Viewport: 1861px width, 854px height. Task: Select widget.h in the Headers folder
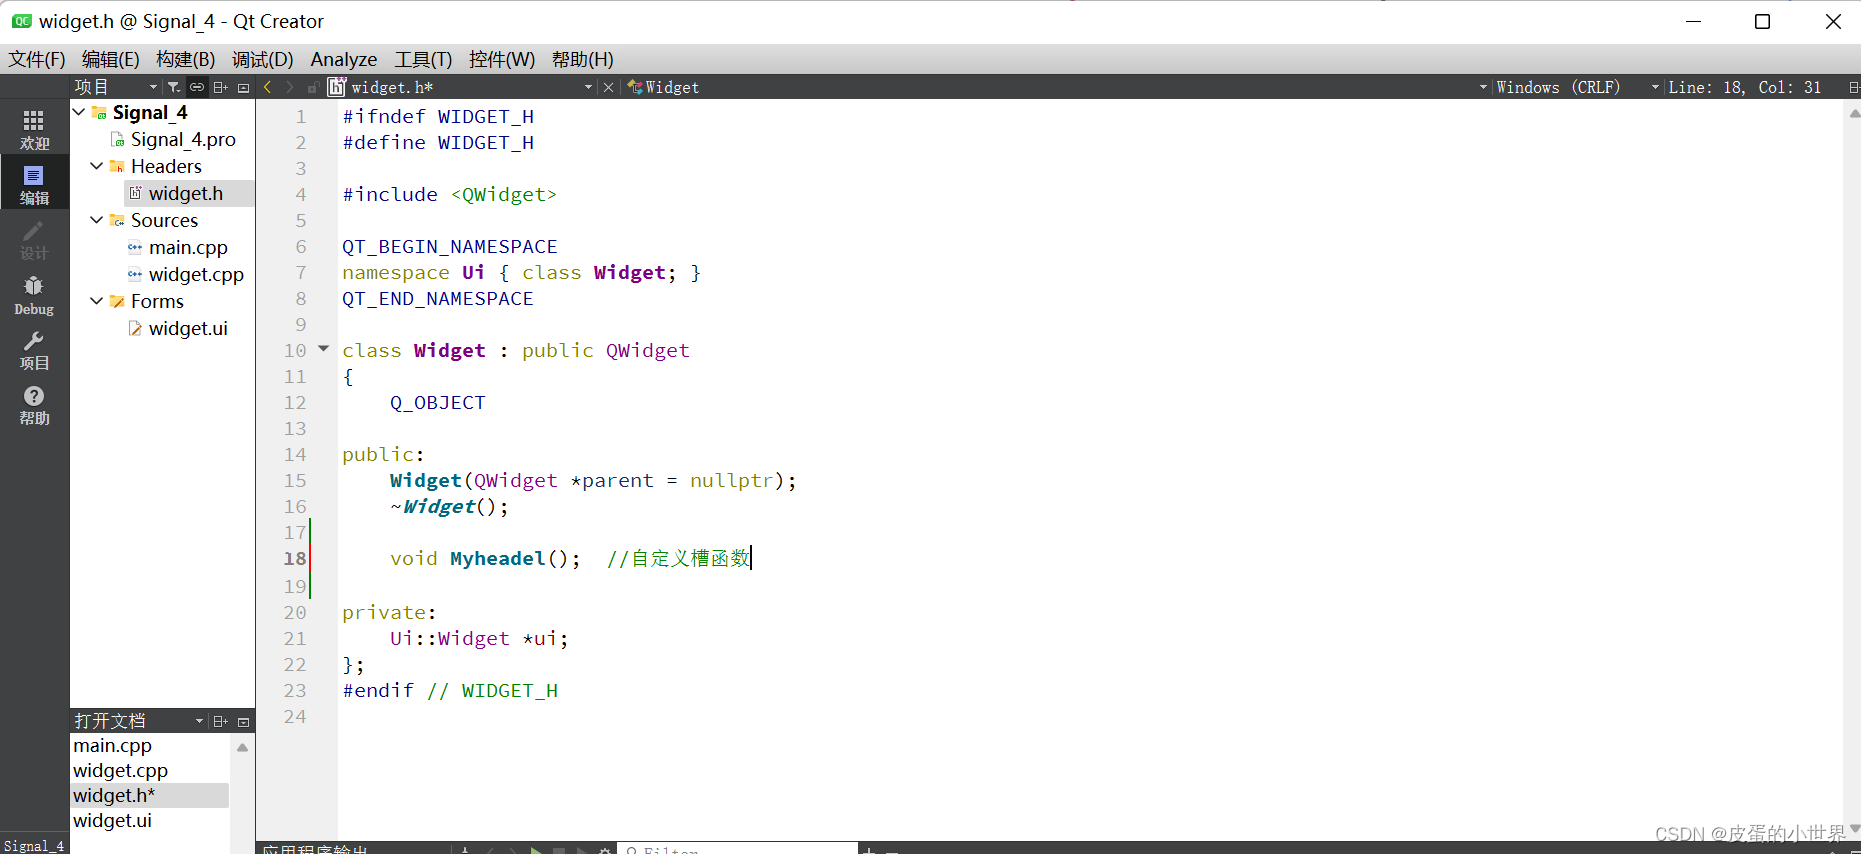[x=186, y=193]
